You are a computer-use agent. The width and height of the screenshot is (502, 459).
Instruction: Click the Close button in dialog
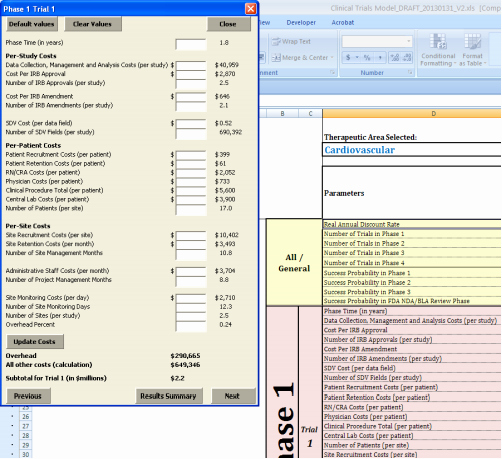tap(228, 24)
